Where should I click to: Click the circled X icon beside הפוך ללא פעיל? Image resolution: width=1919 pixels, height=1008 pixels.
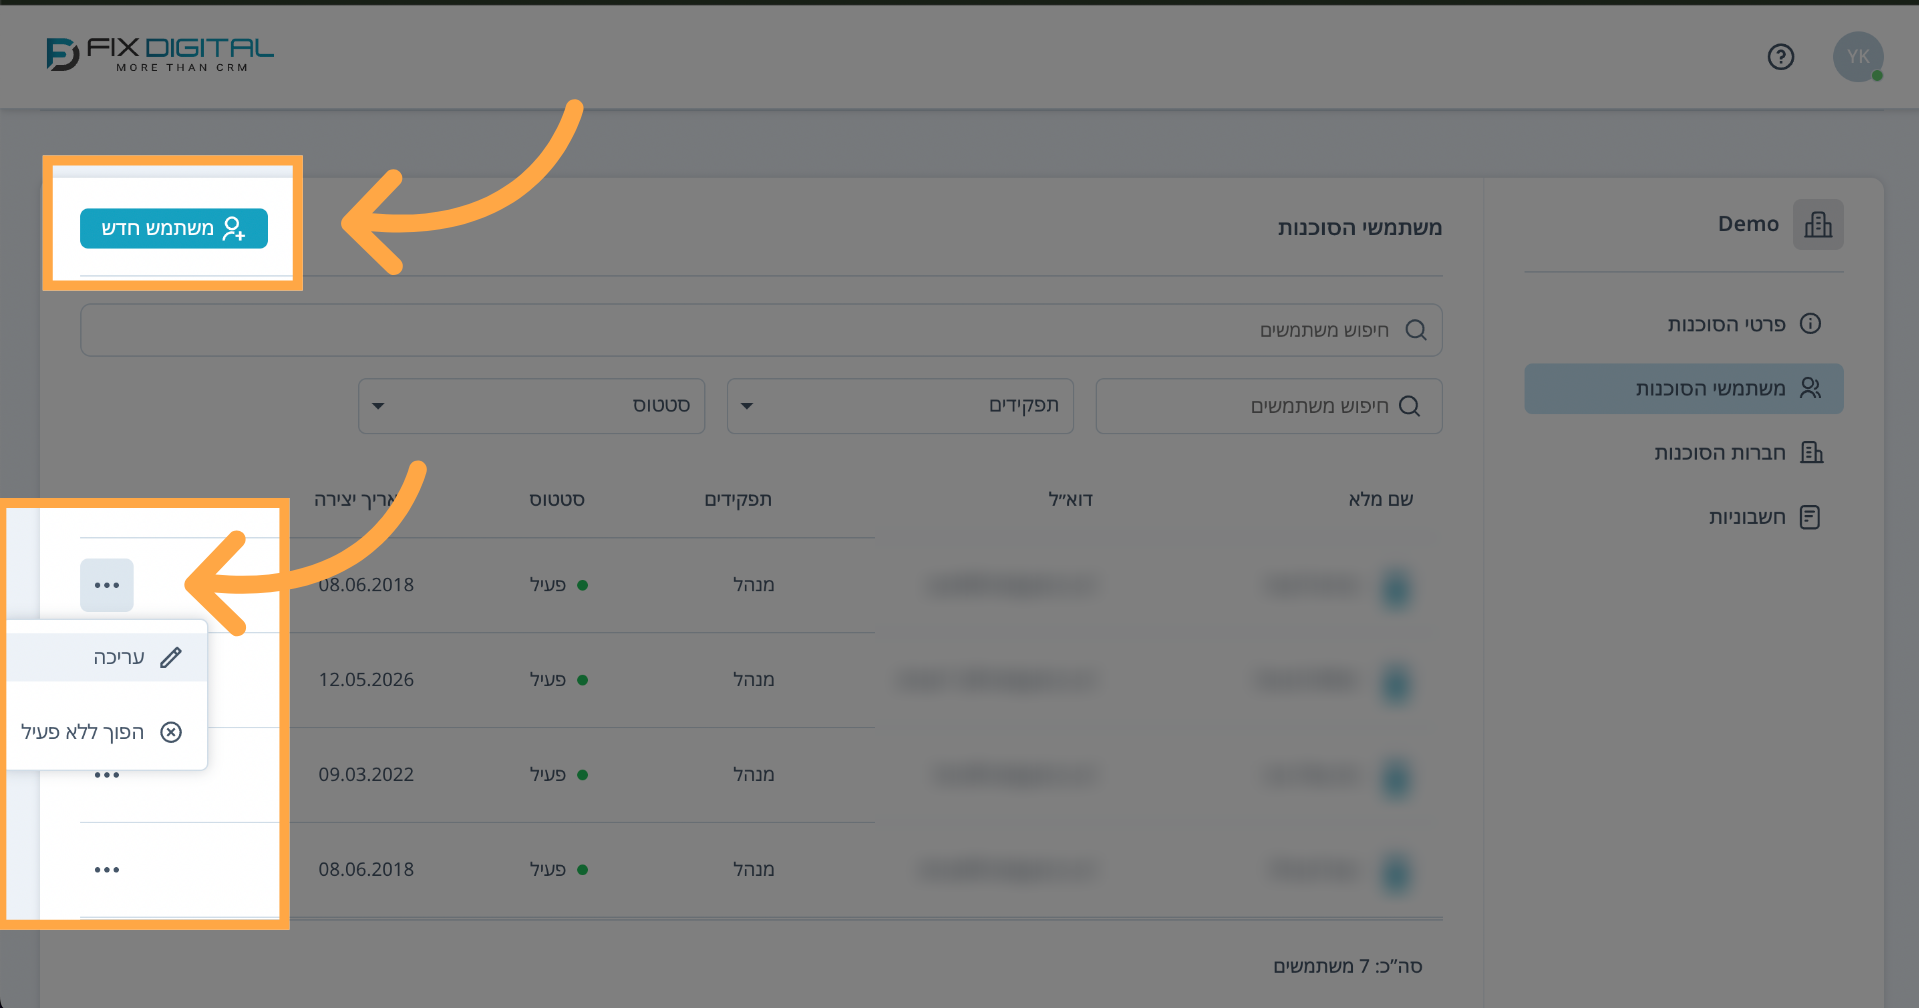[171, 732]
